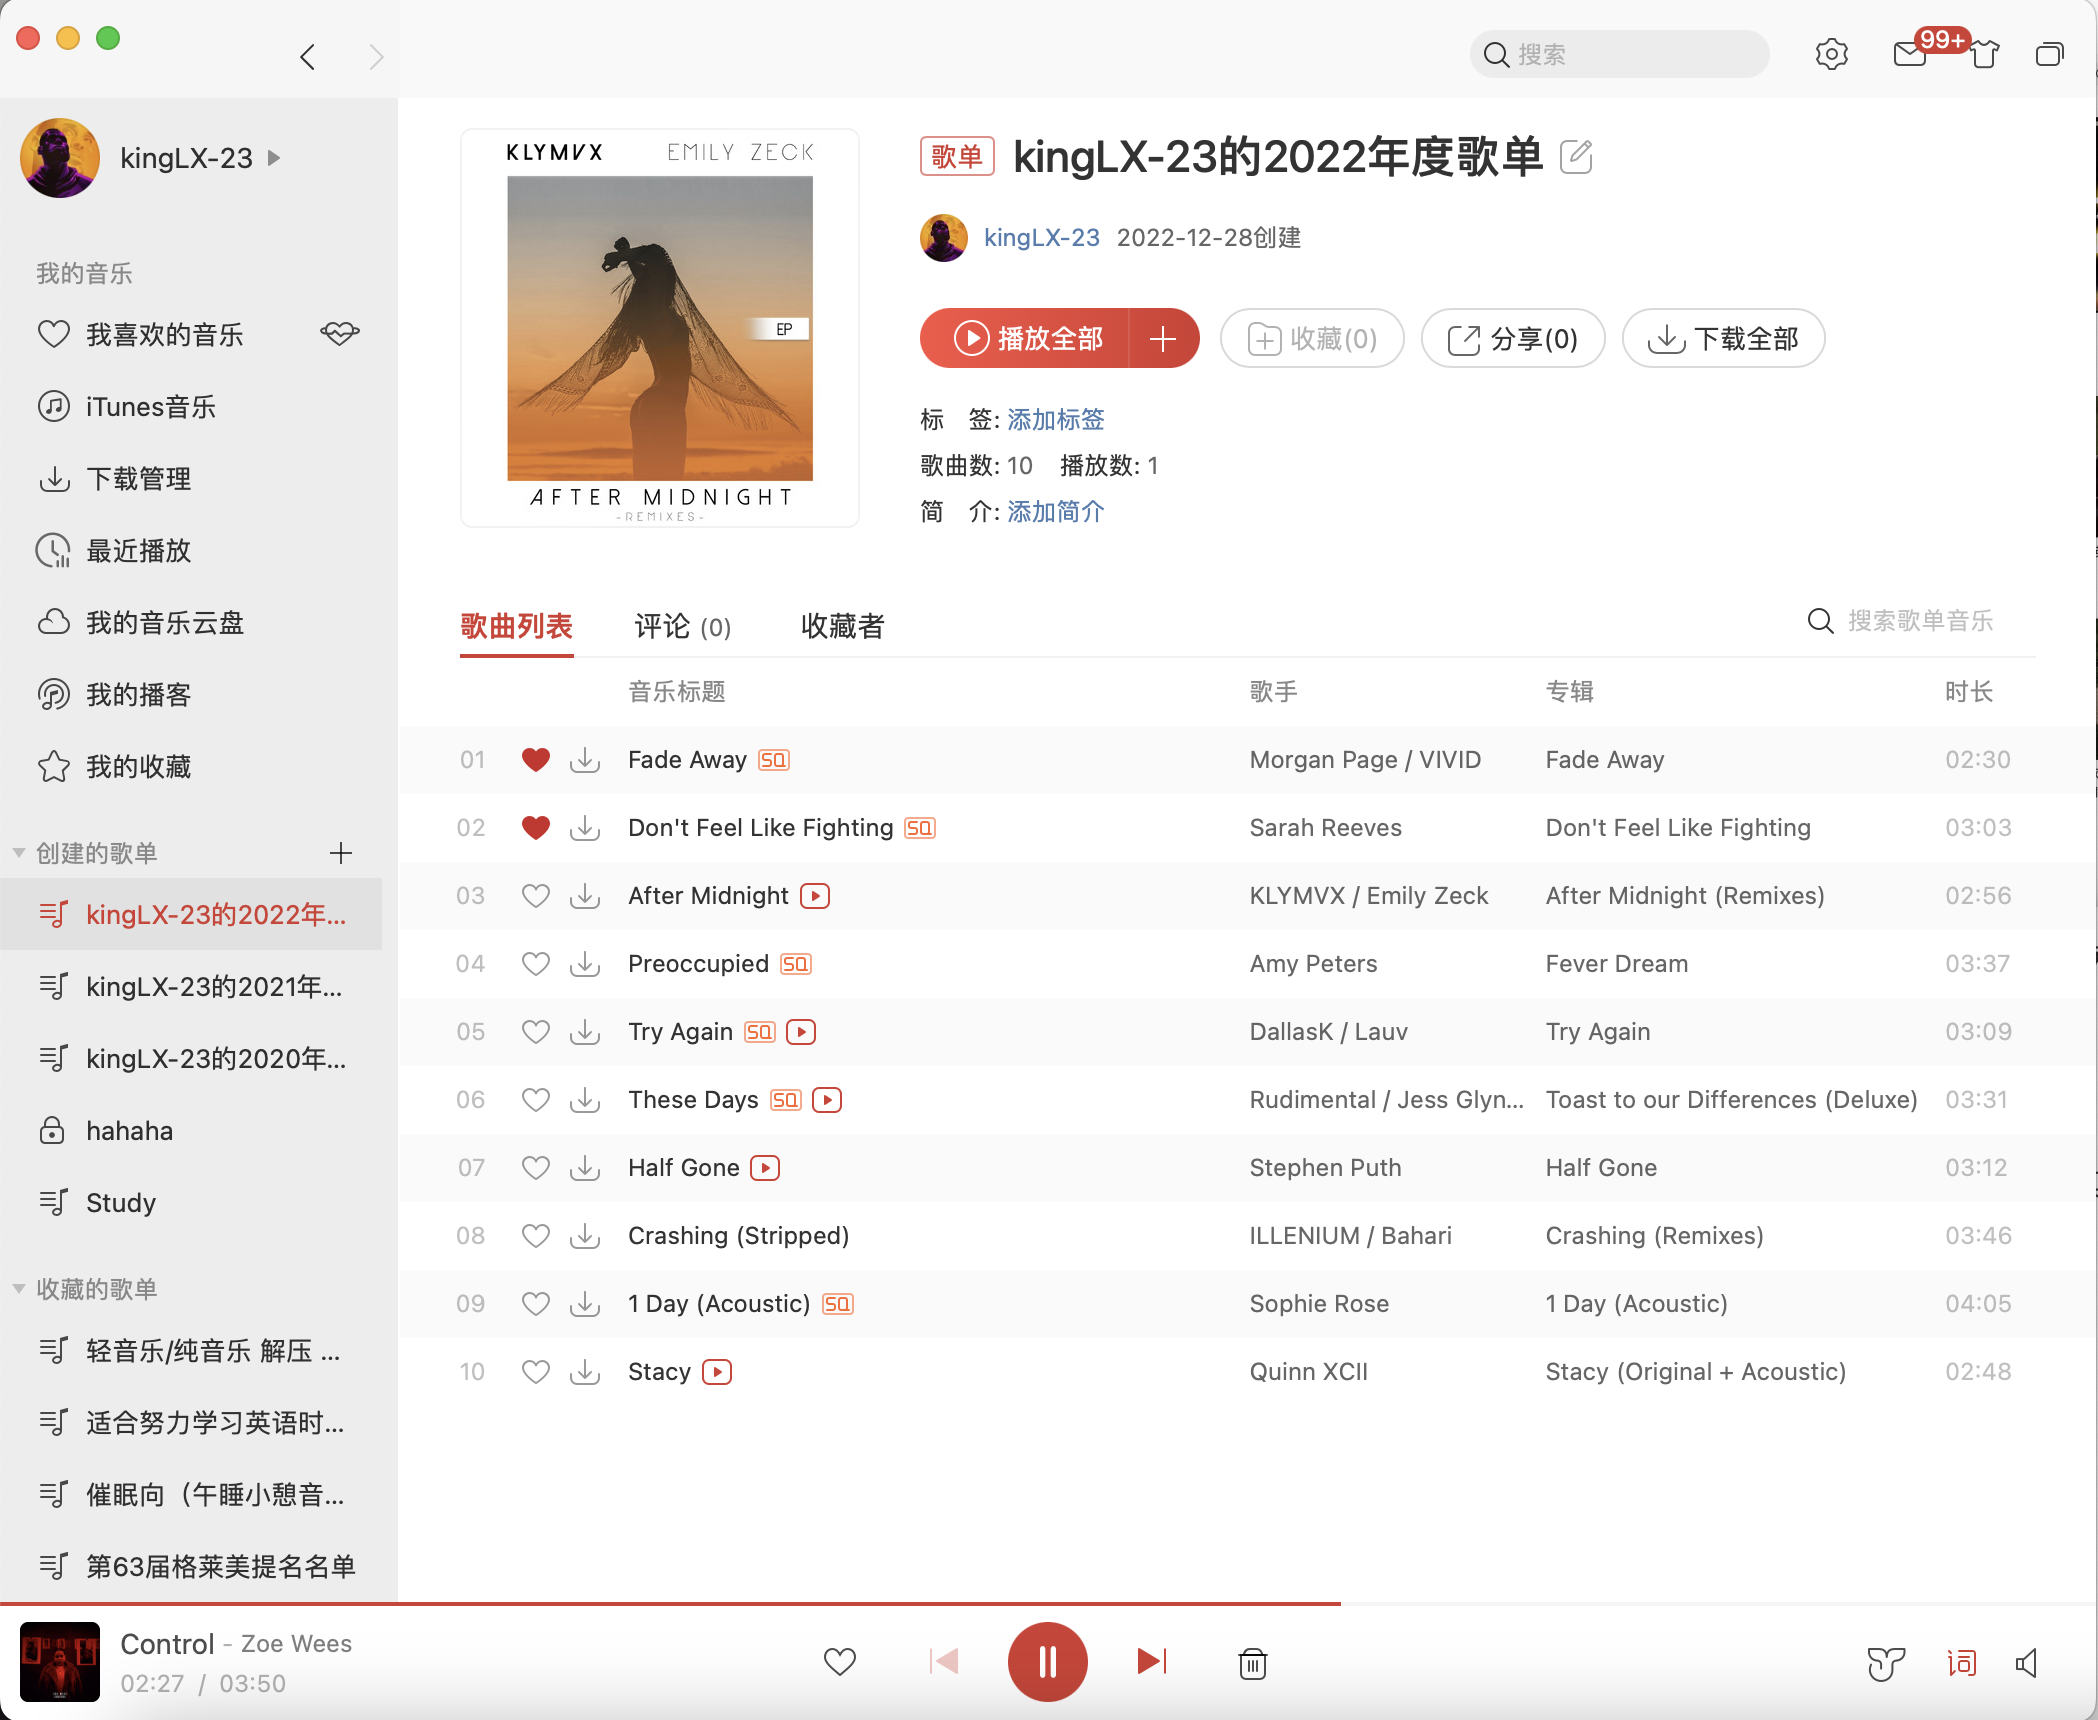
Task: Switch to the collectors tab
Action: [842, 627]
